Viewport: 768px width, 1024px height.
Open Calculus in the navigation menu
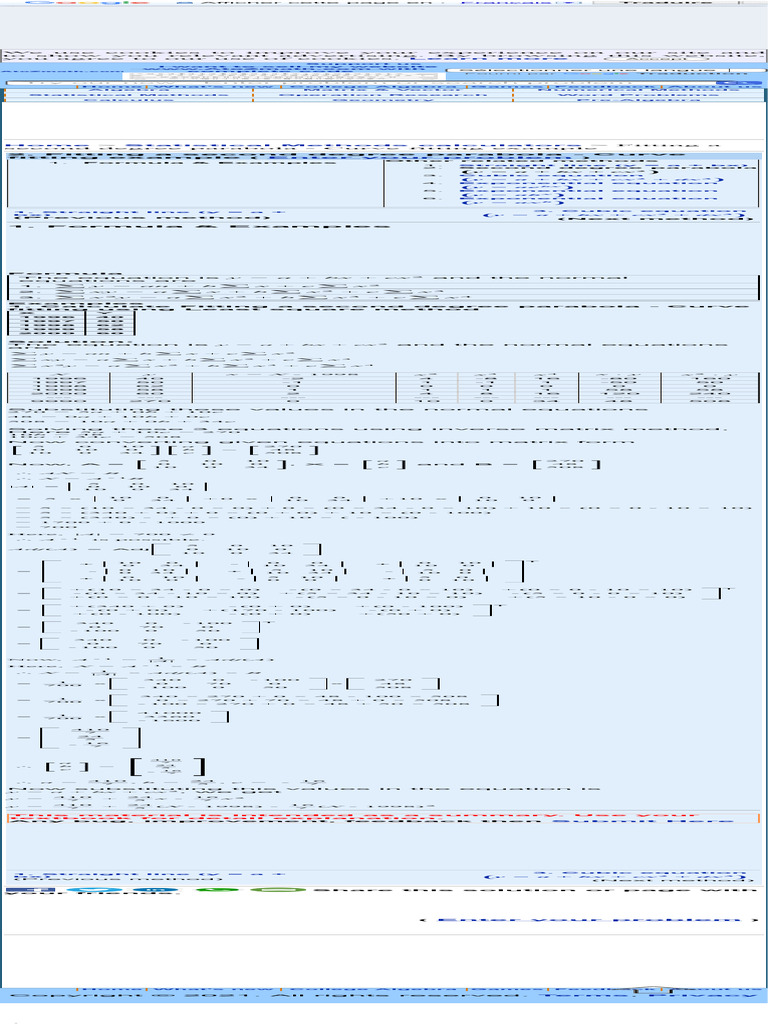coord(129,100)
